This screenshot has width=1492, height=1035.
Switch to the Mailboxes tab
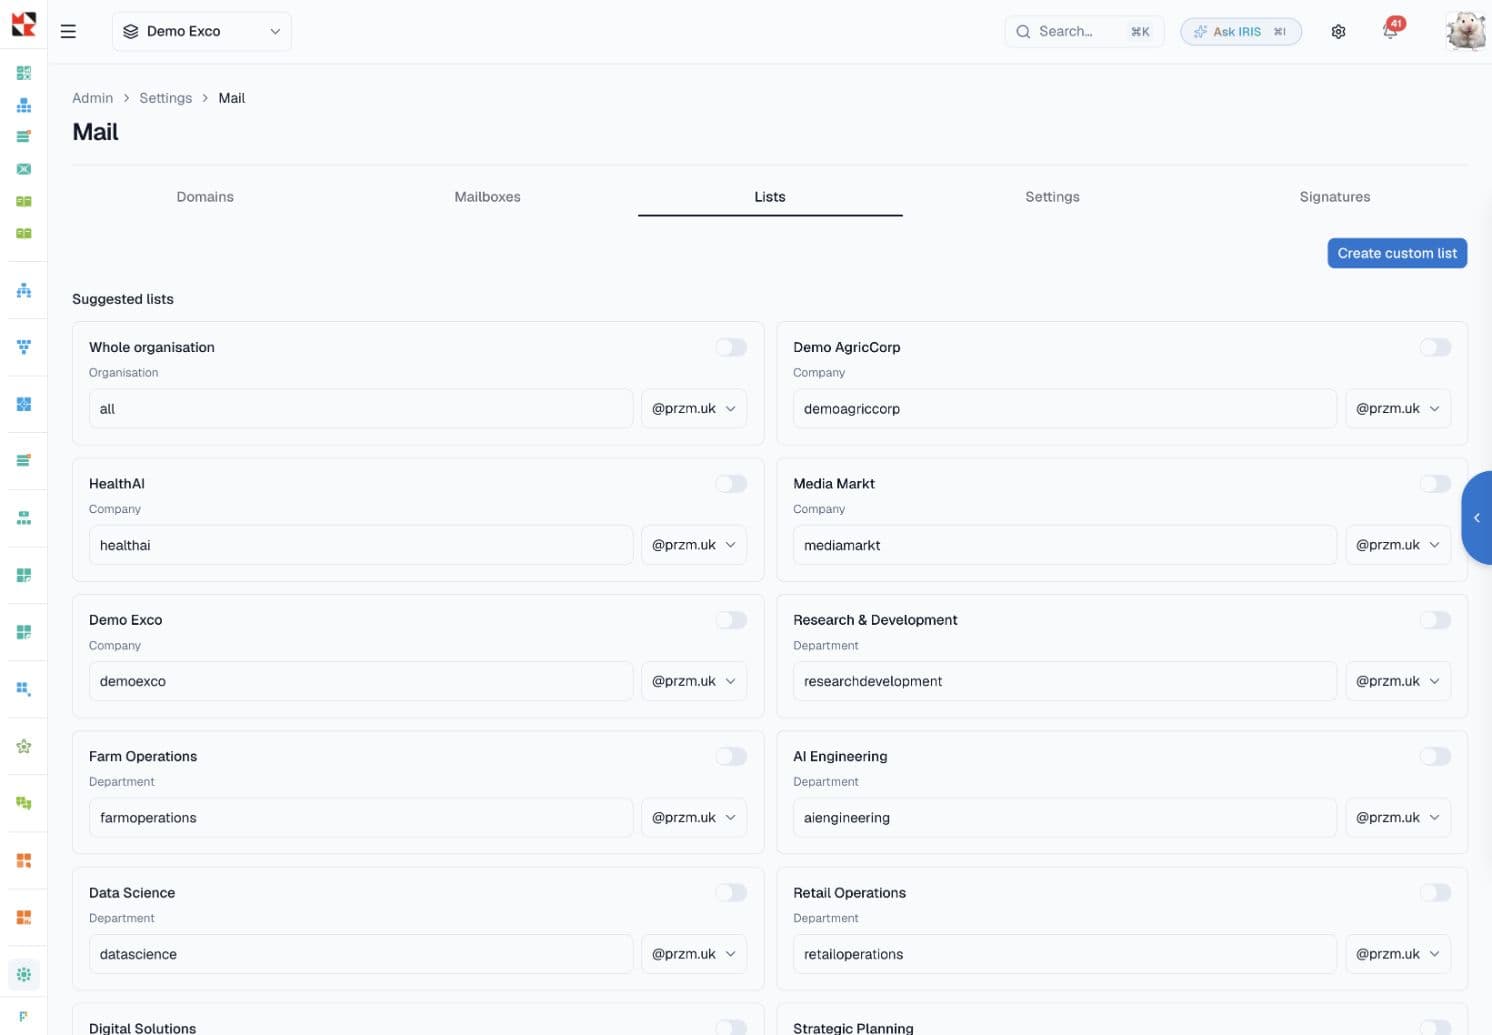pos(488,197)
